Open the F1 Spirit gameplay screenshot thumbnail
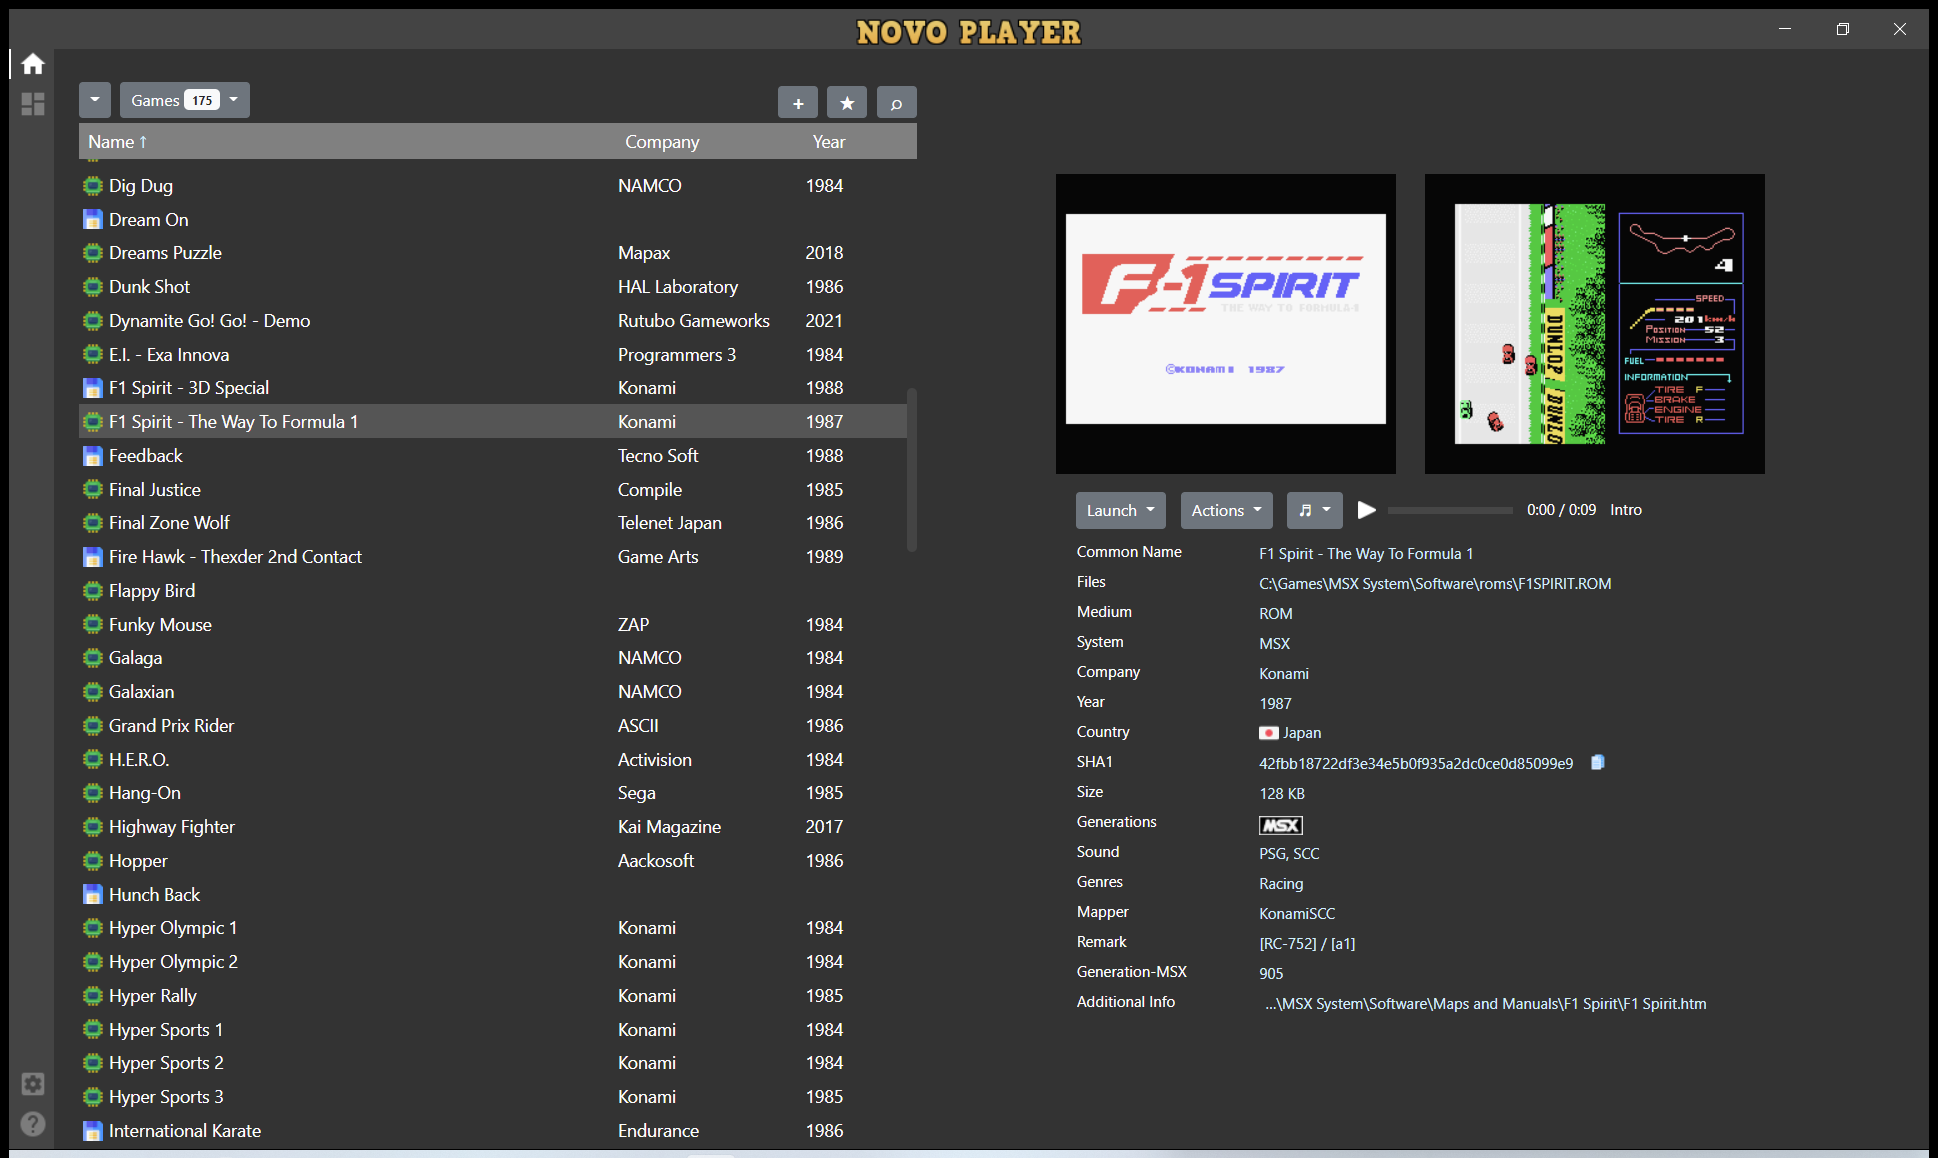1938x1158 pixels. coord(1594,323)
